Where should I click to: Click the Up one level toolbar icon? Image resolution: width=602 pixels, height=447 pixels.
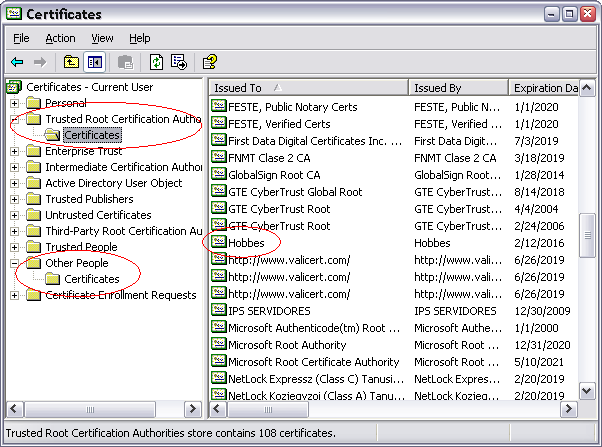tap(71, 62)
